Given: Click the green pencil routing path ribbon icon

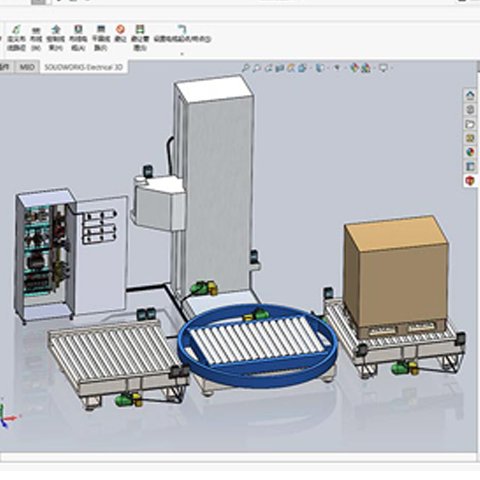Looking at the screenshot, I should 17,29.
